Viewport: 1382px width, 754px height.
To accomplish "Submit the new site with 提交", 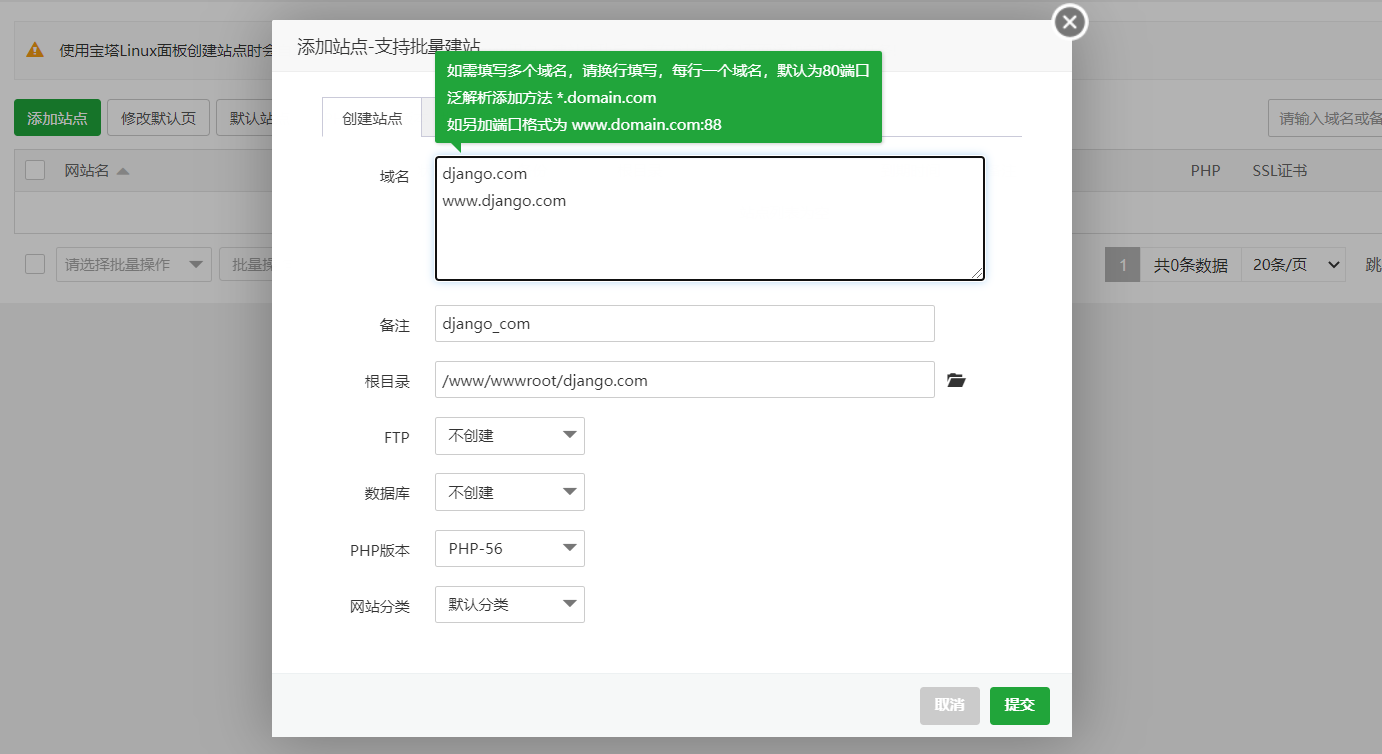I will (x=1019, y=705).
